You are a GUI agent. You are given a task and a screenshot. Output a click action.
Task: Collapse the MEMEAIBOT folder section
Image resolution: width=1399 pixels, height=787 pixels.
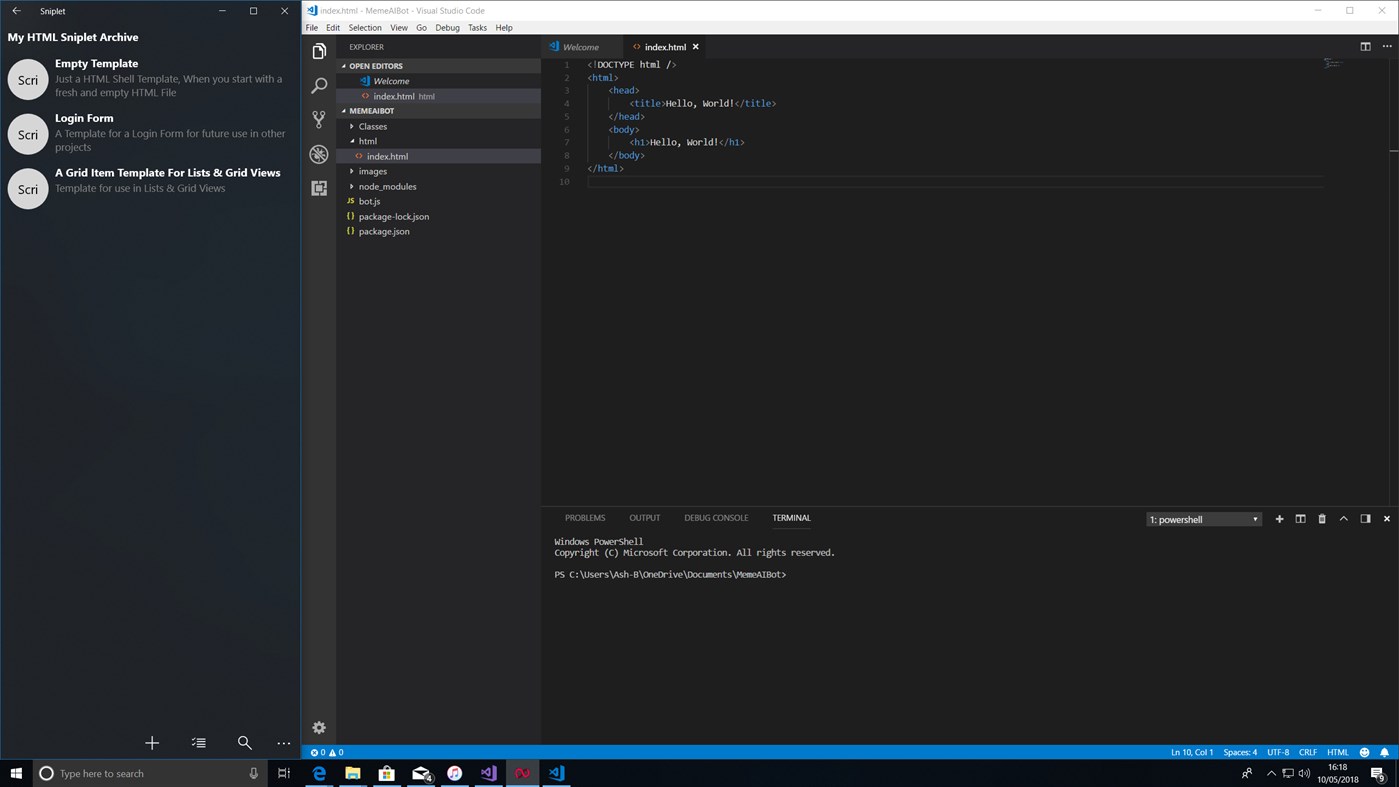tap(439, 111)
